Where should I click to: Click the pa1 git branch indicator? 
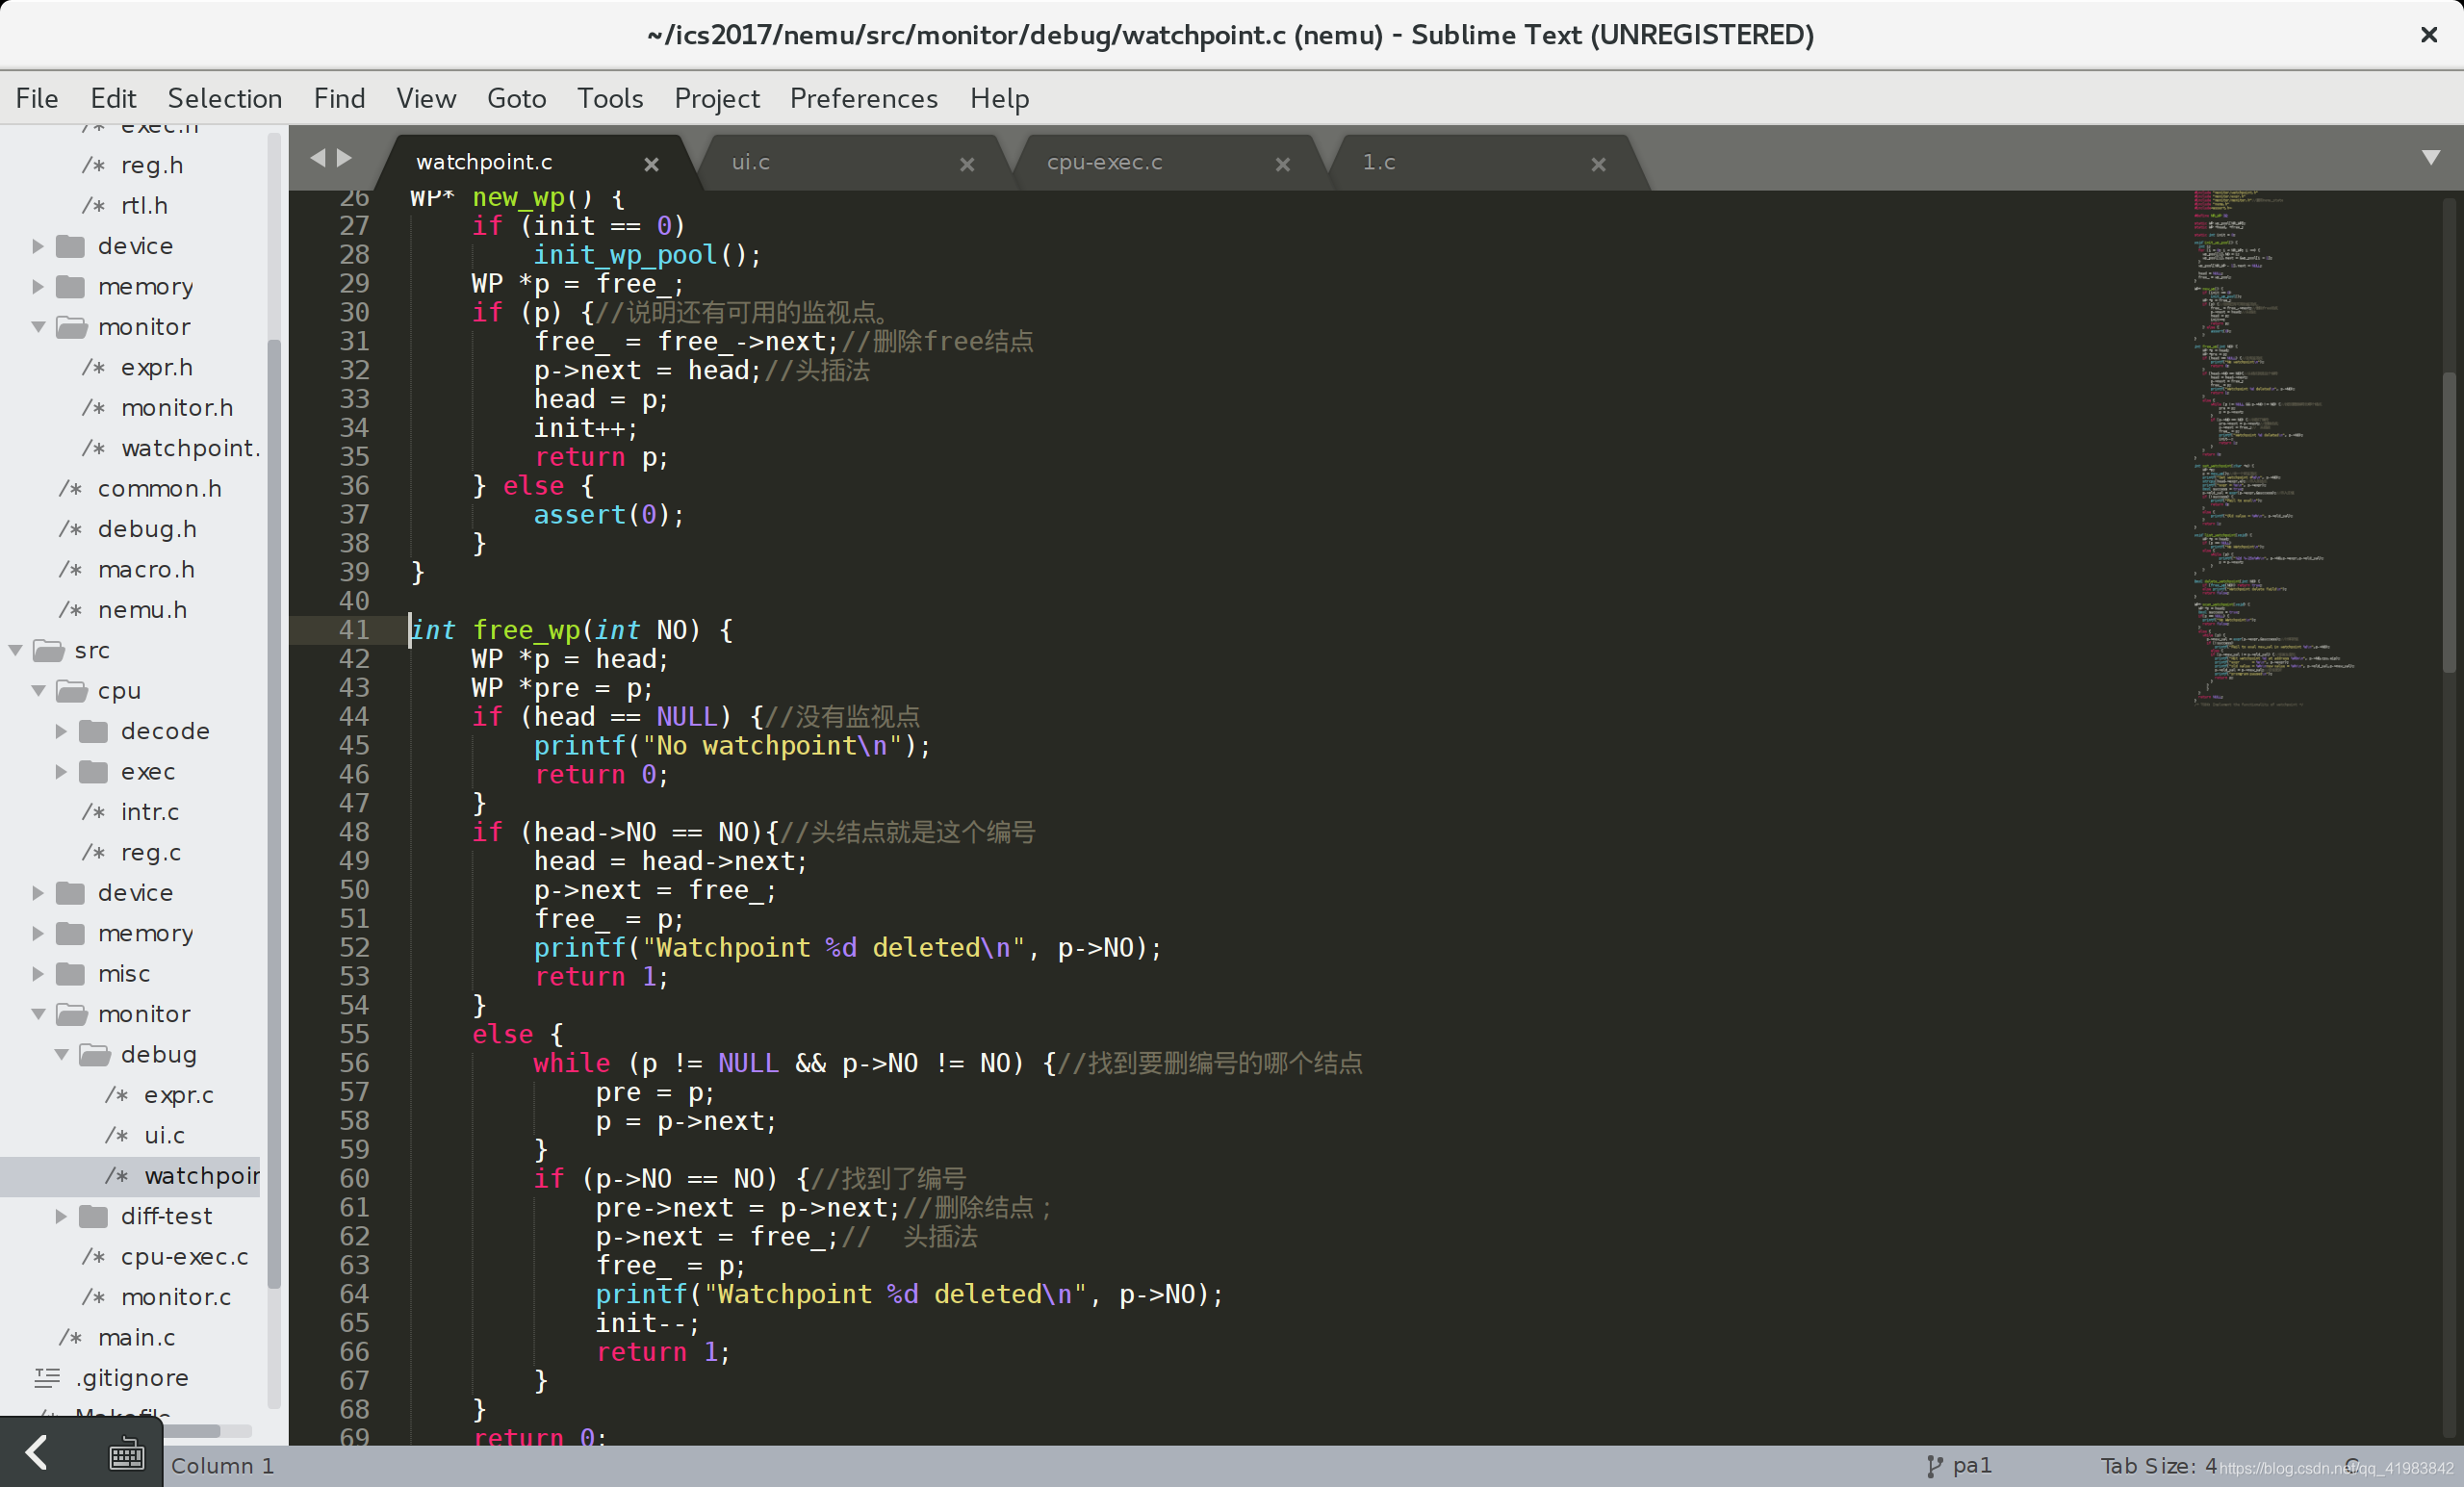(1959, 1466)
